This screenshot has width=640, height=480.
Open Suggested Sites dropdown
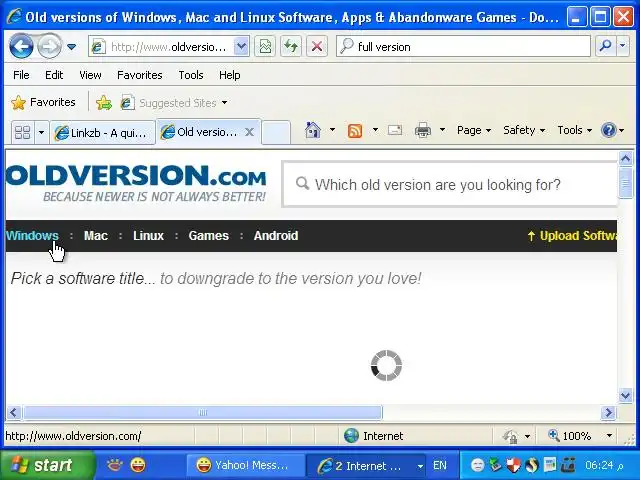pos(174,102)
